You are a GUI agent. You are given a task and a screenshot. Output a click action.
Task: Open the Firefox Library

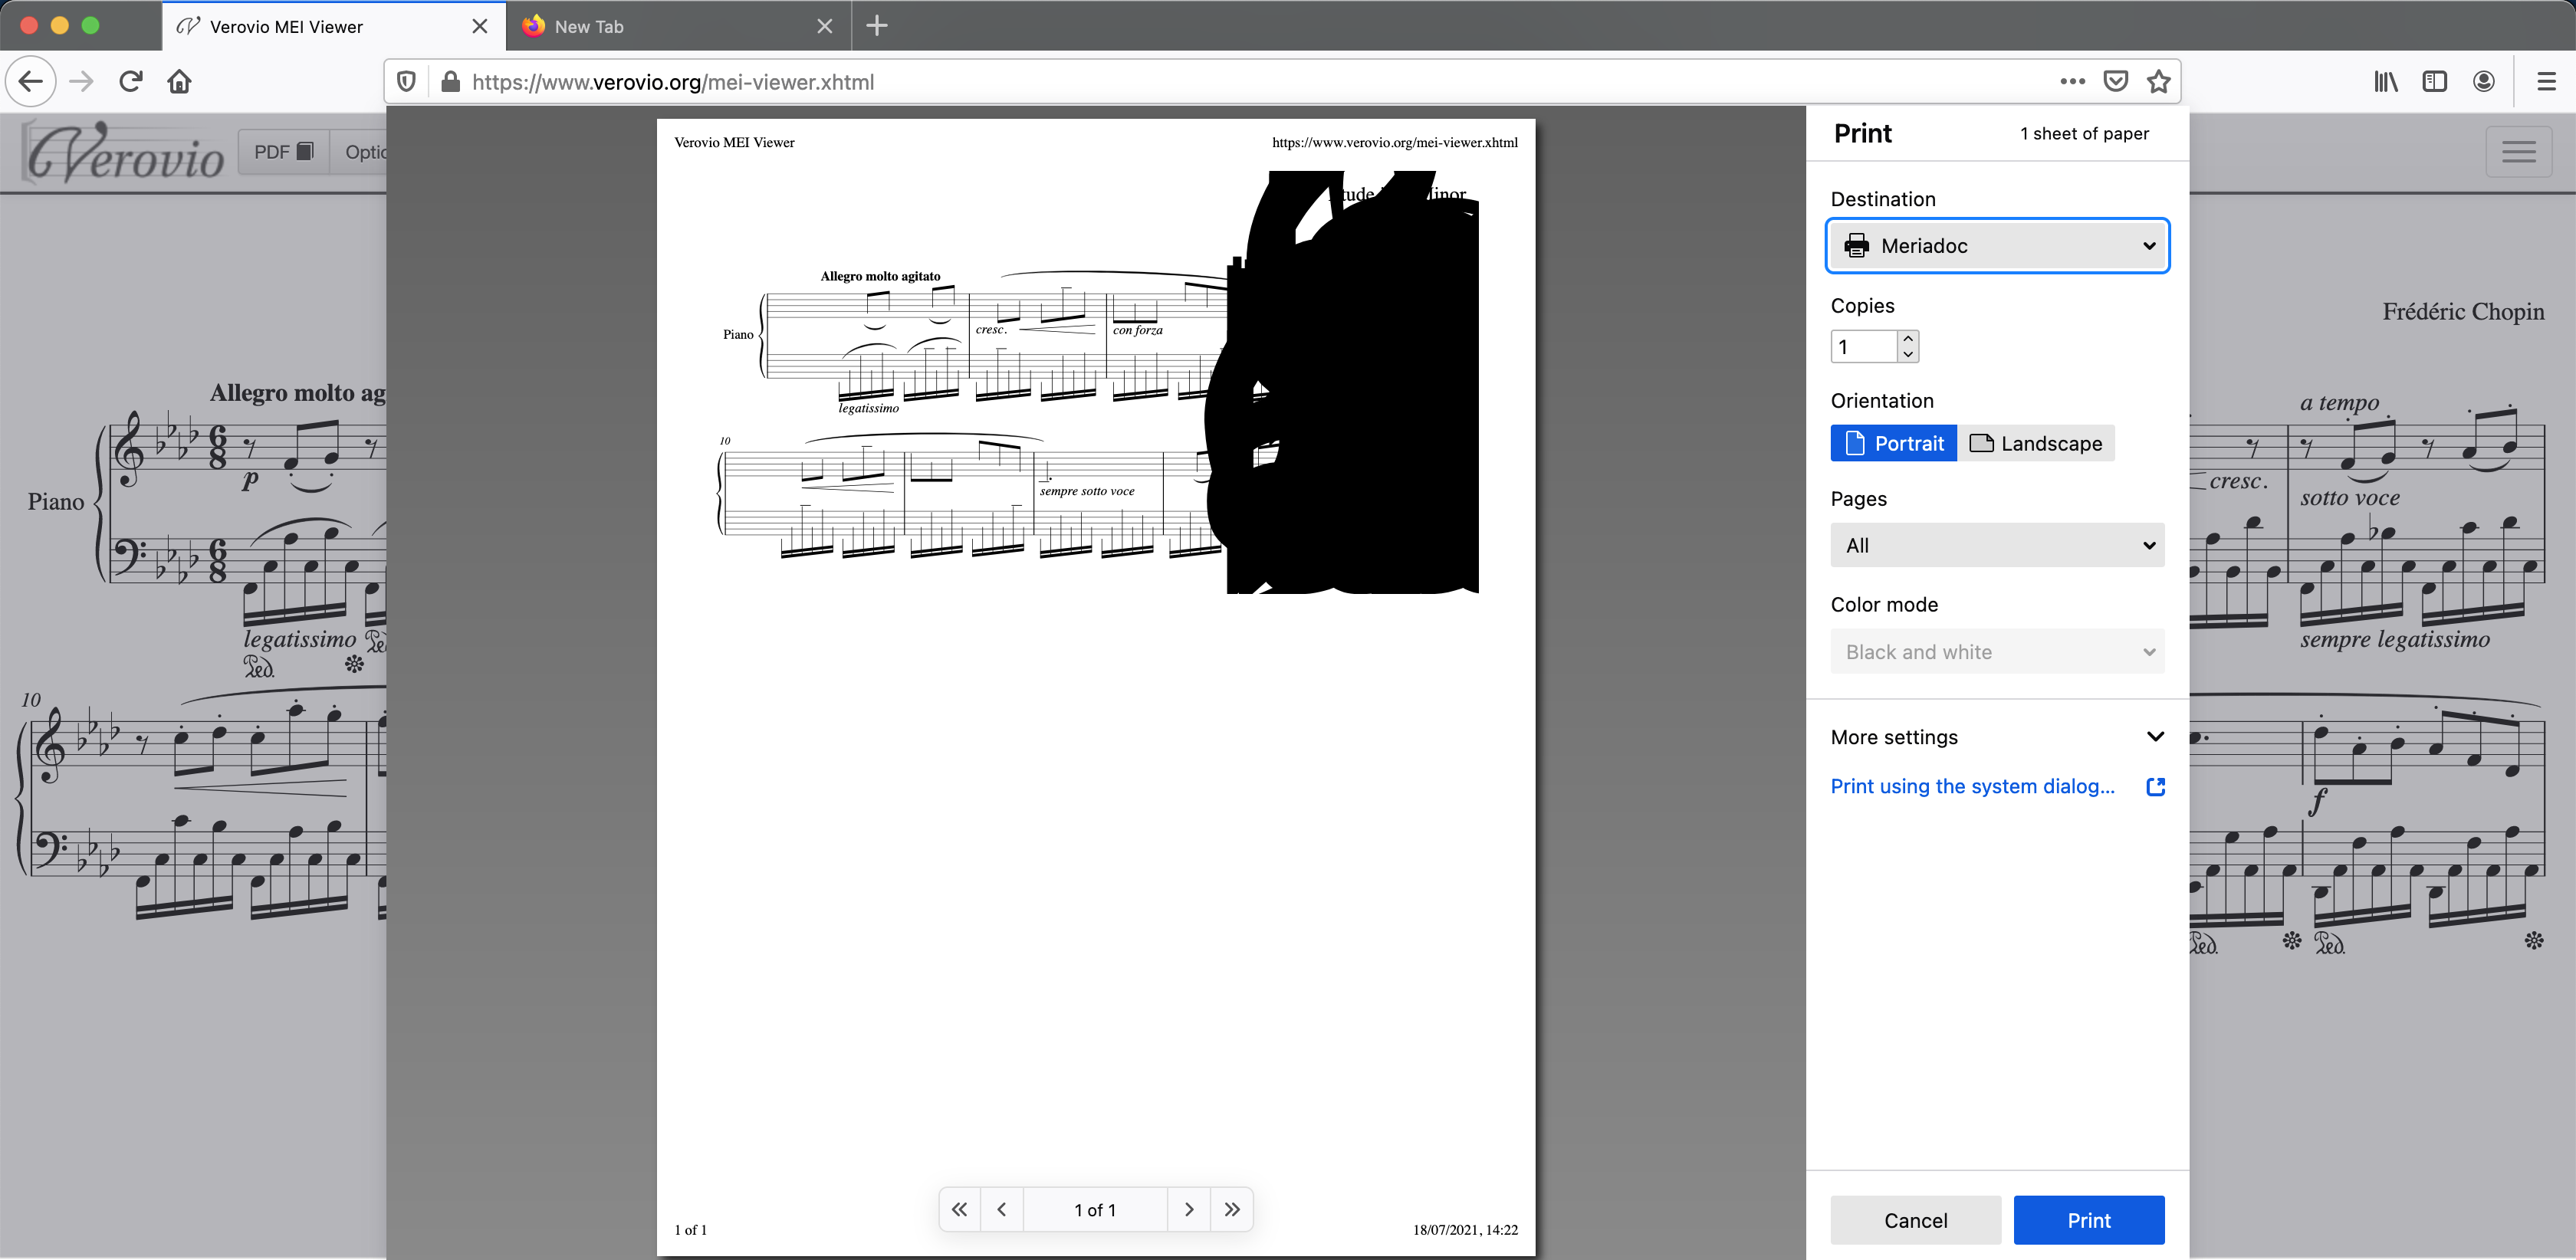click(2386, 81)
